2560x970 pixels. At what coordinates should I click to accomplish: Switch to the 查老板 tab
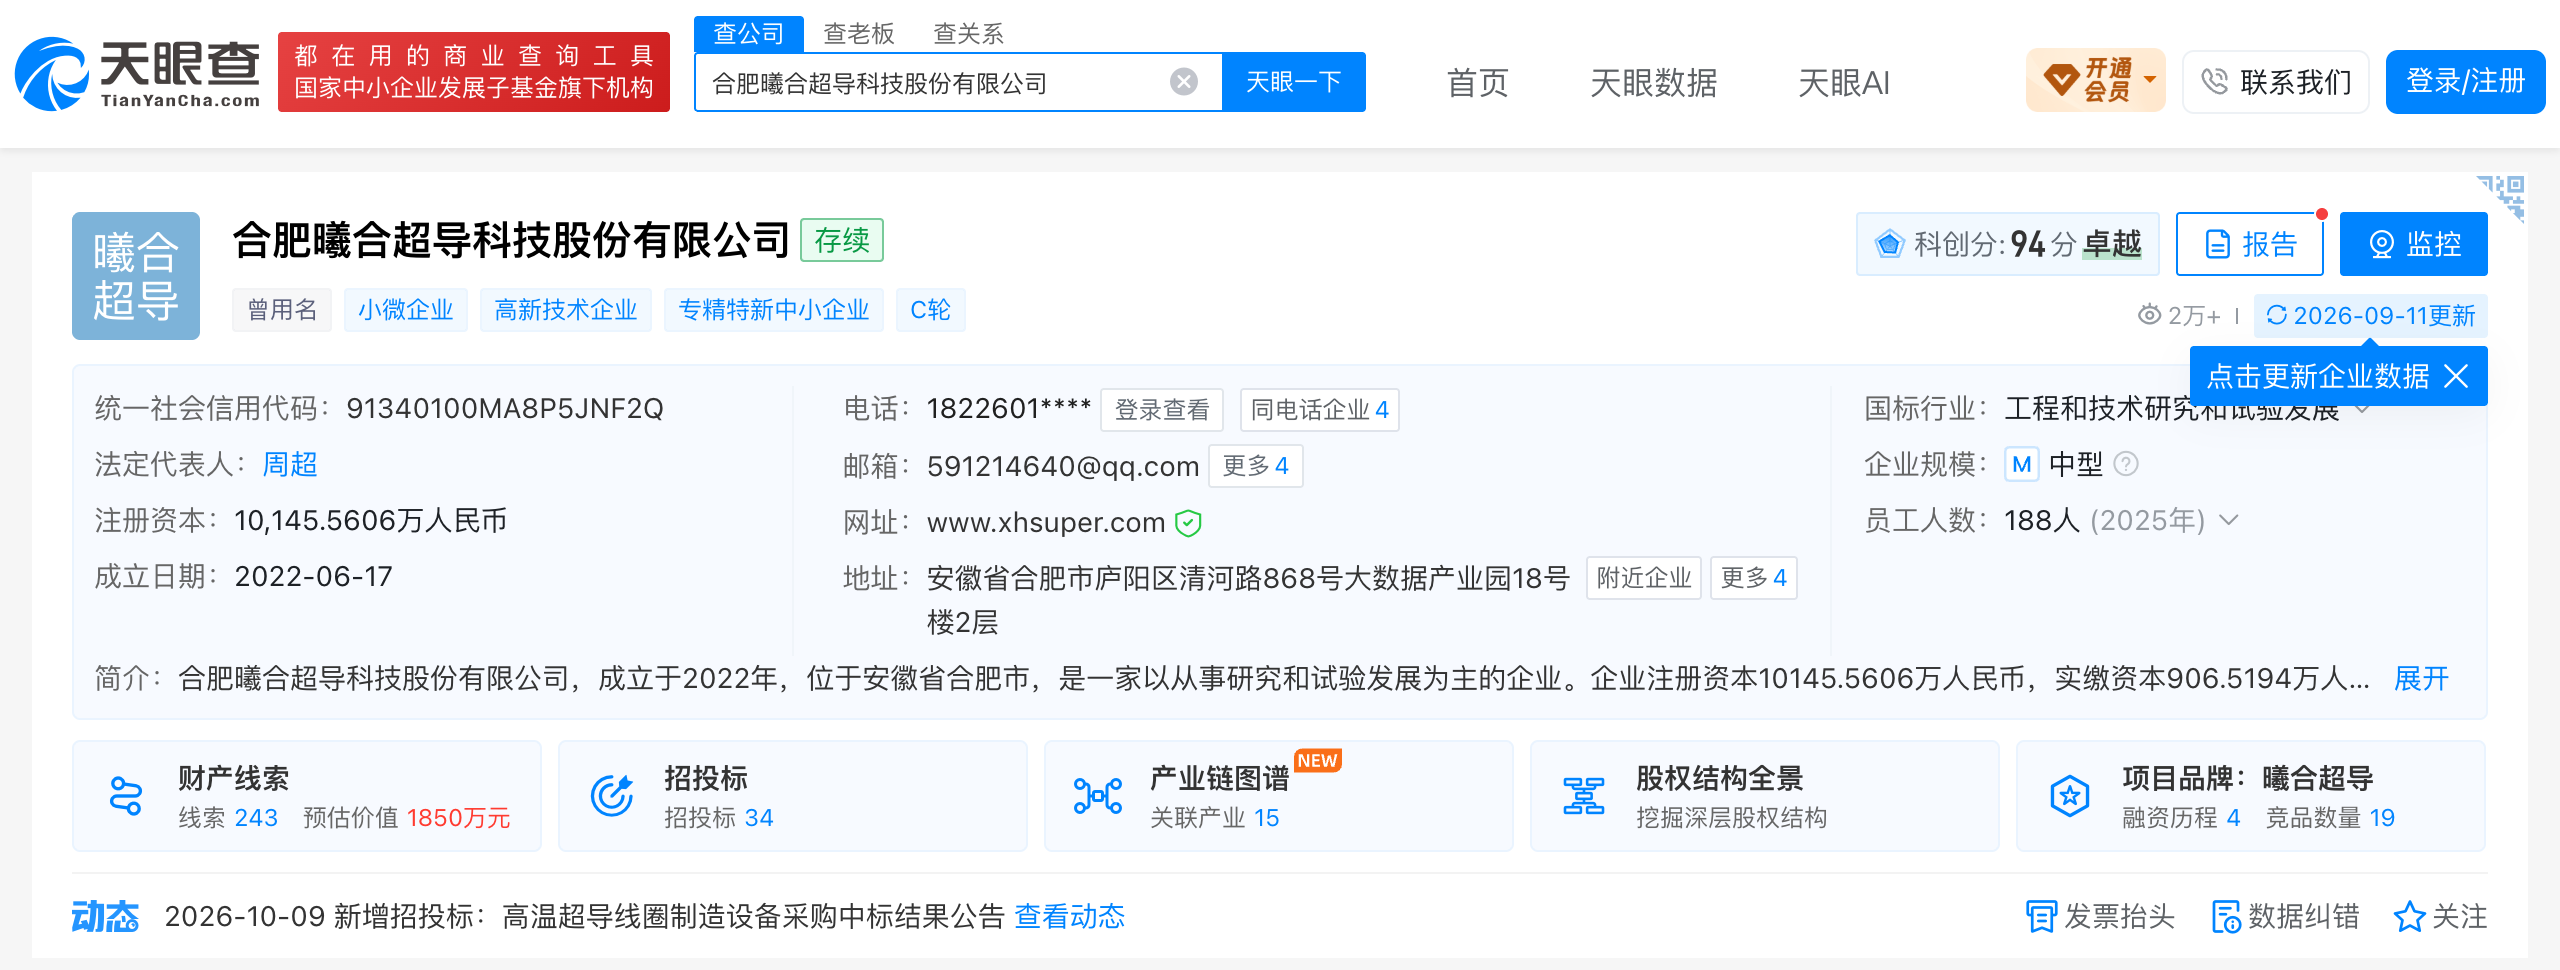pyautogui.click(x=859, y=34)
